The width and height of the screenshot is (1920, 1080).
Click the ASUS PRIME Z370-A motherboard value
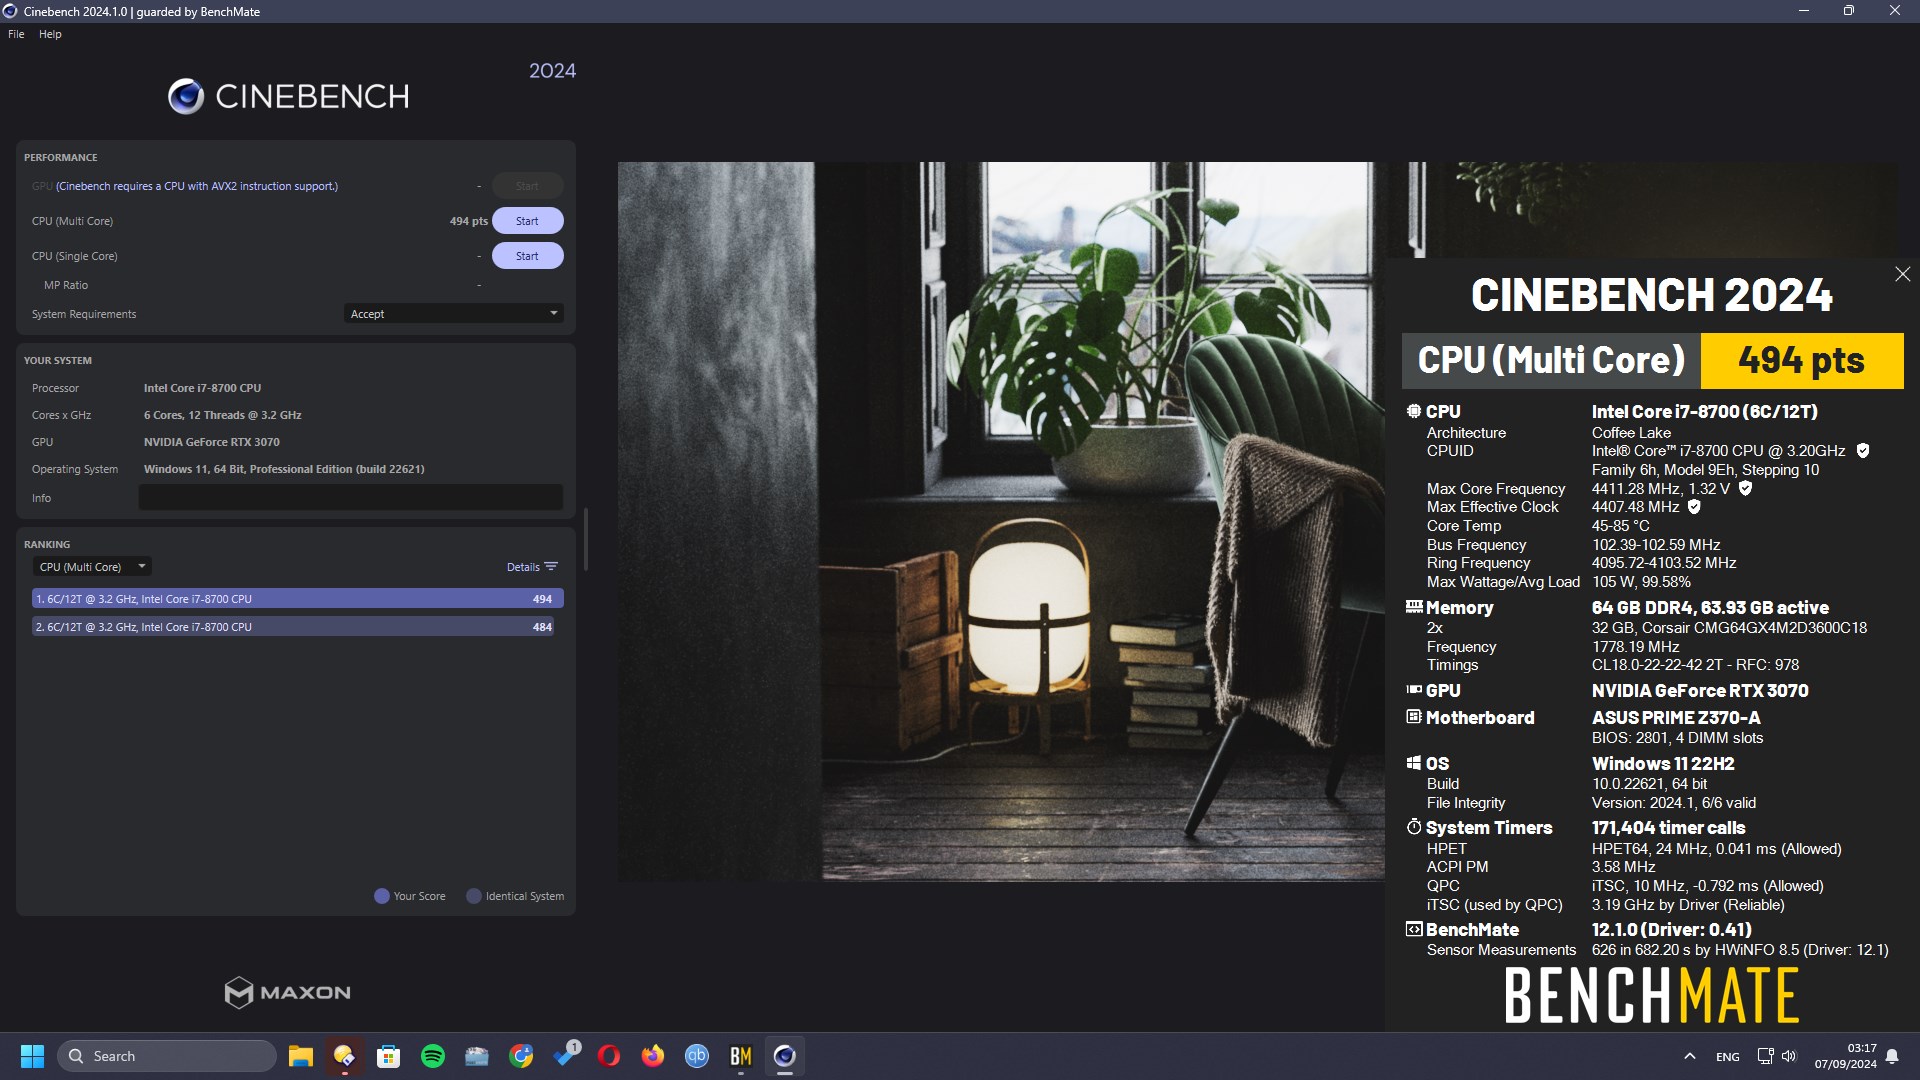[x=1676, y=718]
